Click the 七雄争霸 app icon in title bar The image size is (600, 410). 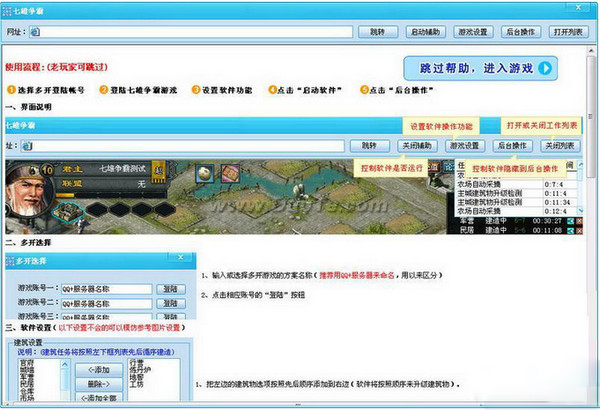(7, 11)
